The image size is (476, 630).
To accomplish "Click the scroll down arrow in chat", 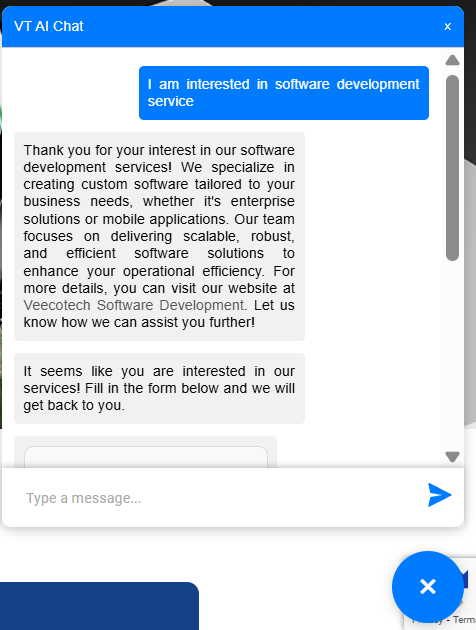I will [452, 457].
